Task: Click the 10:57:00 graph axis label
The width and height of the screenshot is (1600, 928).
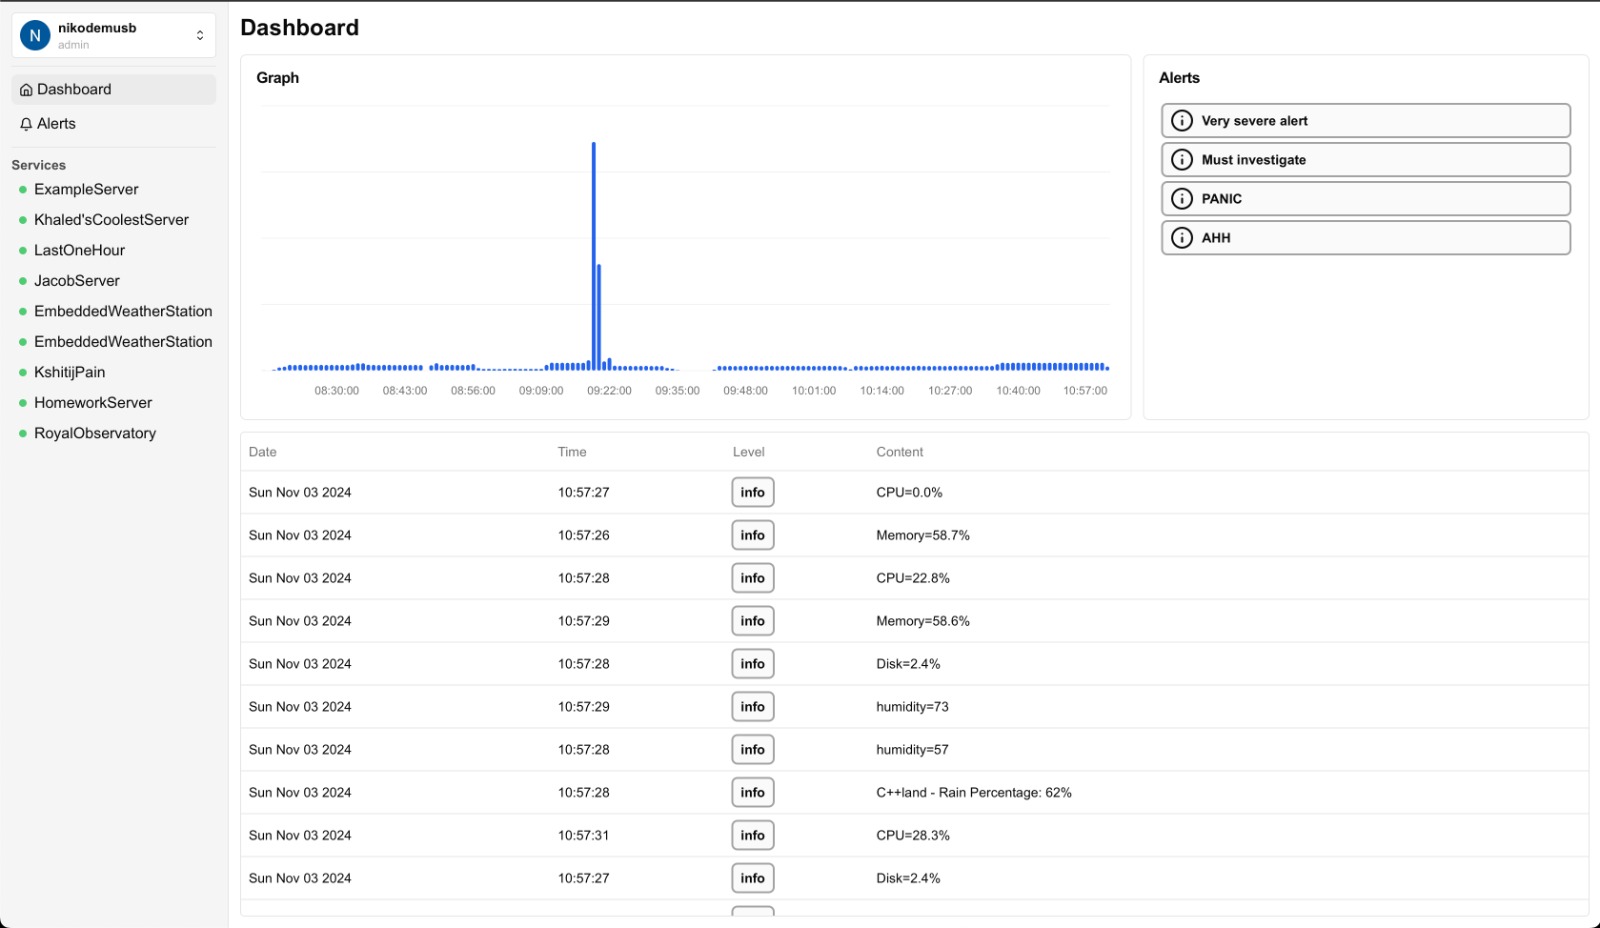Action: 1085,391
